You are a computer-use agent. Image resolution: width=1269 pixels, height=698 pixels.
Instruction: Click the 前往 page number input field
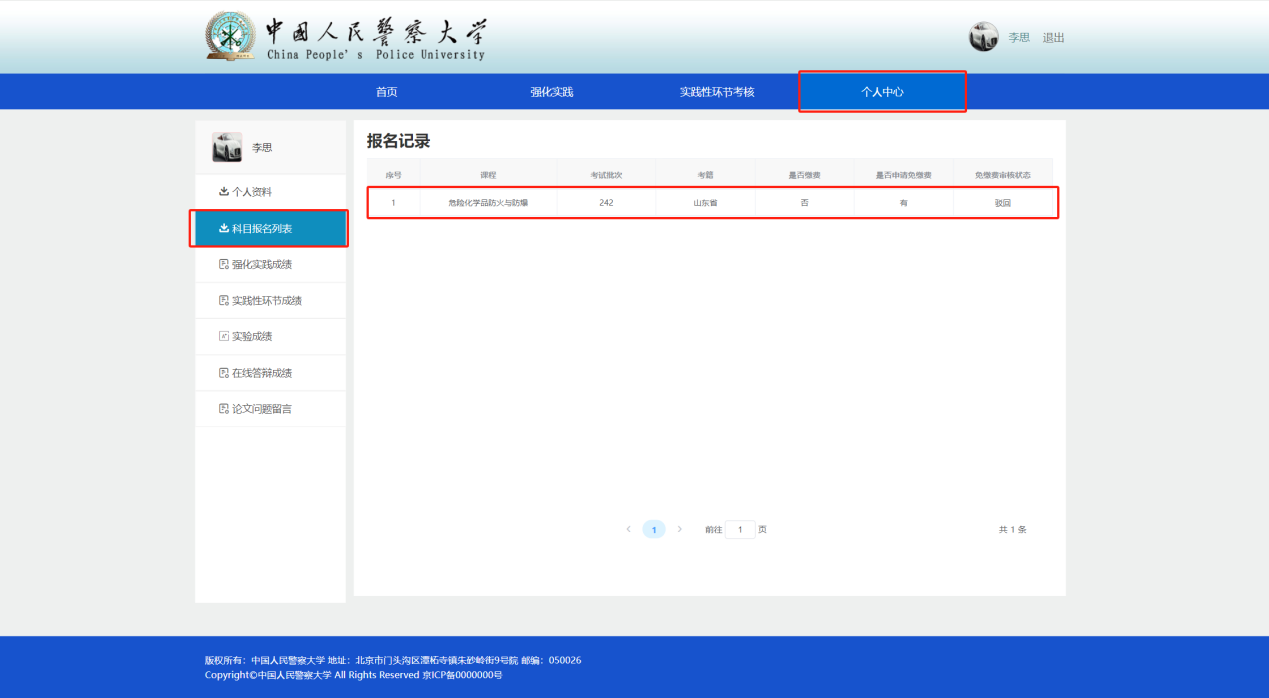(740, 529)
